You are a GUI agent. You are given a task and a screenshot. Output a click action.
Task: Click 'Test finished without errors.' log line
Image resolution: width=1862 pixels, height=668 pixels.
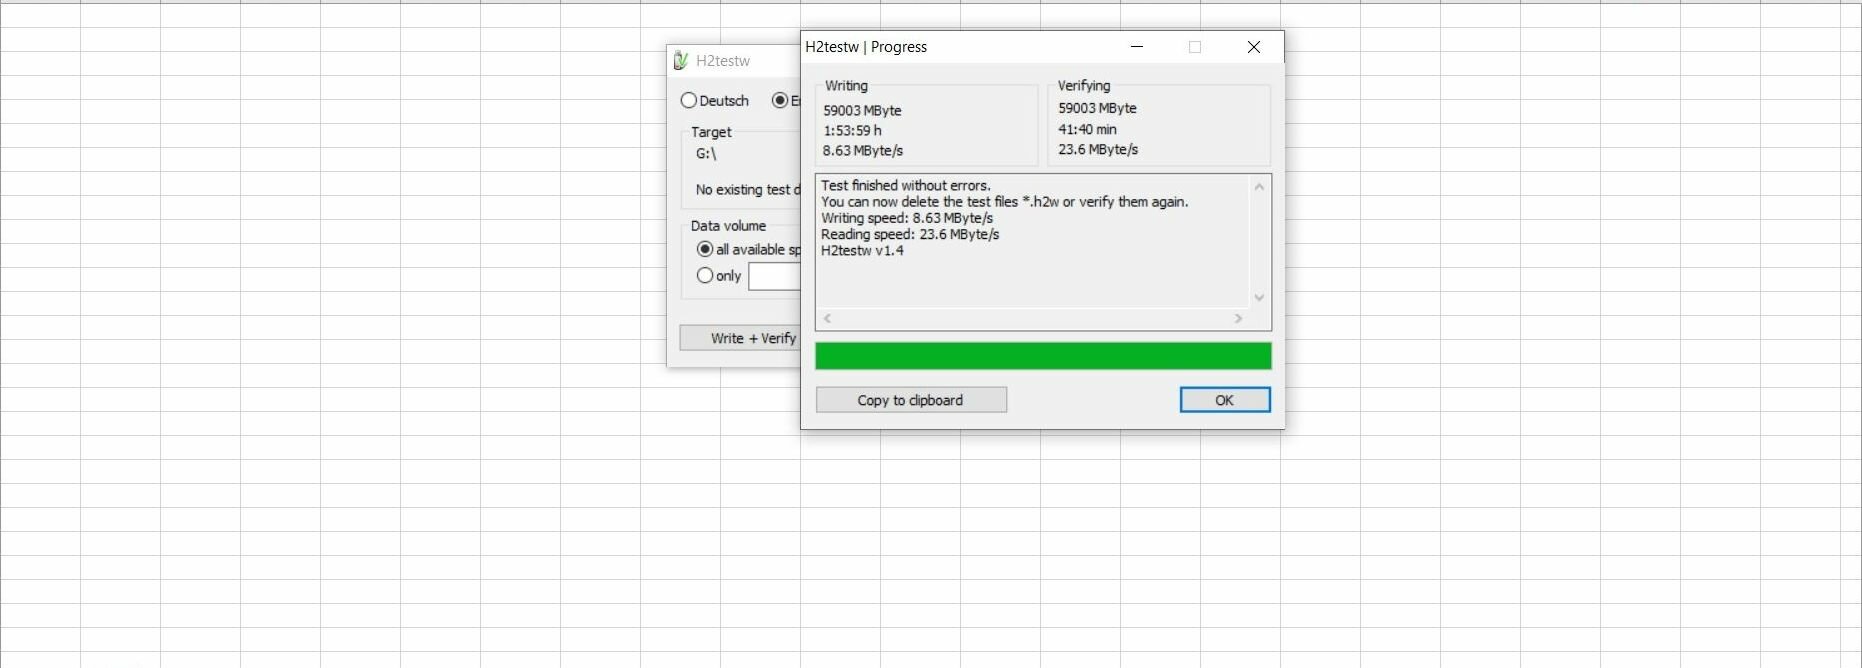pos(906,186)
